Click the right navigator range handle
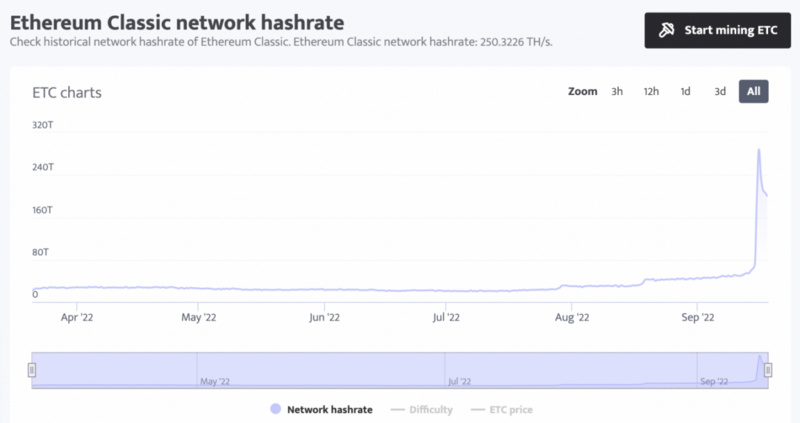 (x=768, y=370)
